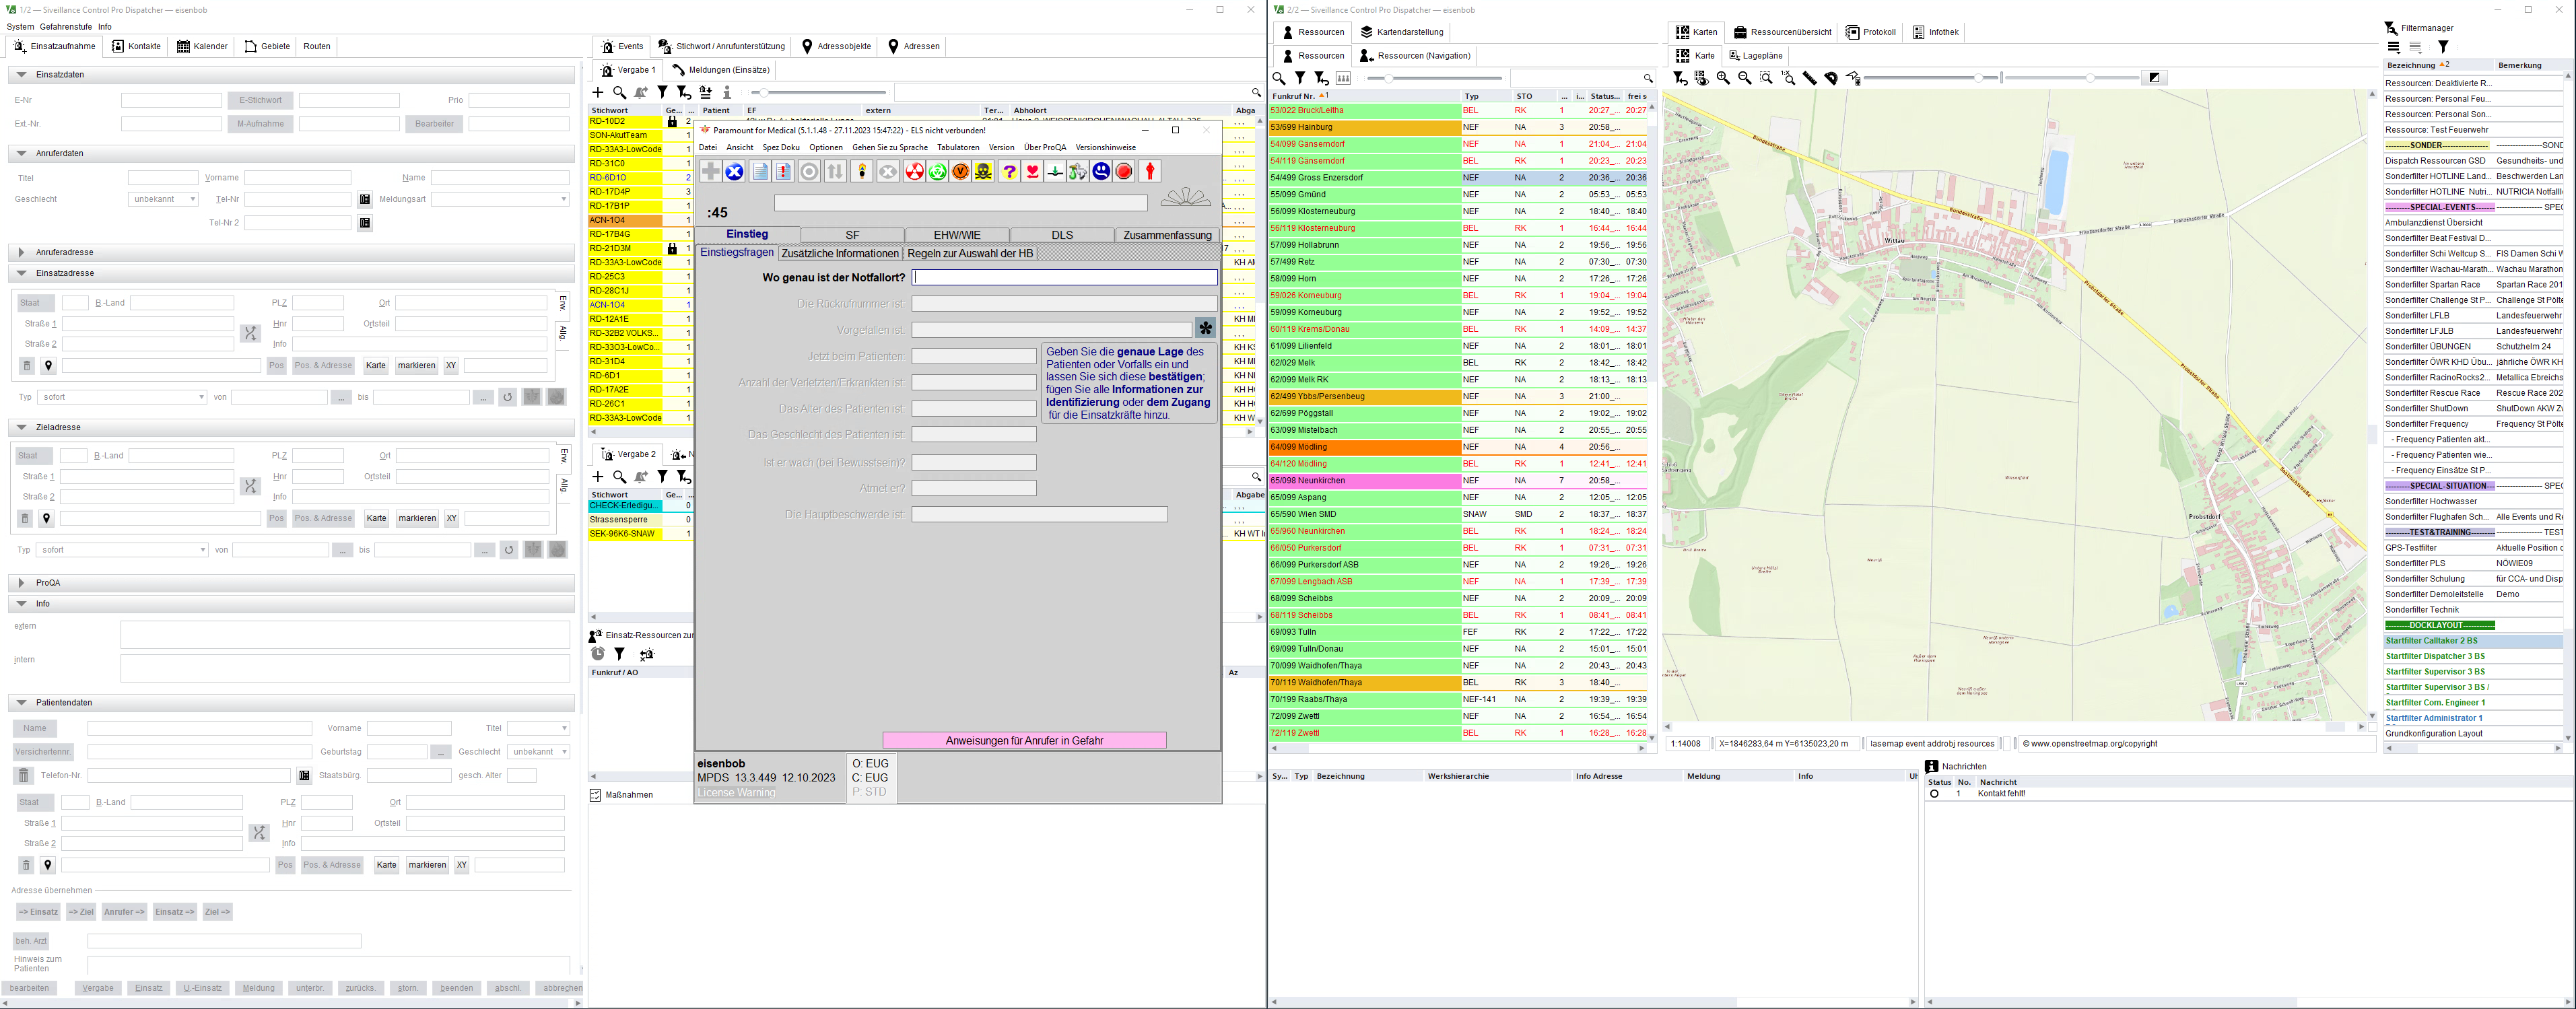This screenshot has height=1009, width=2576.
Task: Click the red person figure icon
Action: tap(1150, 172)
